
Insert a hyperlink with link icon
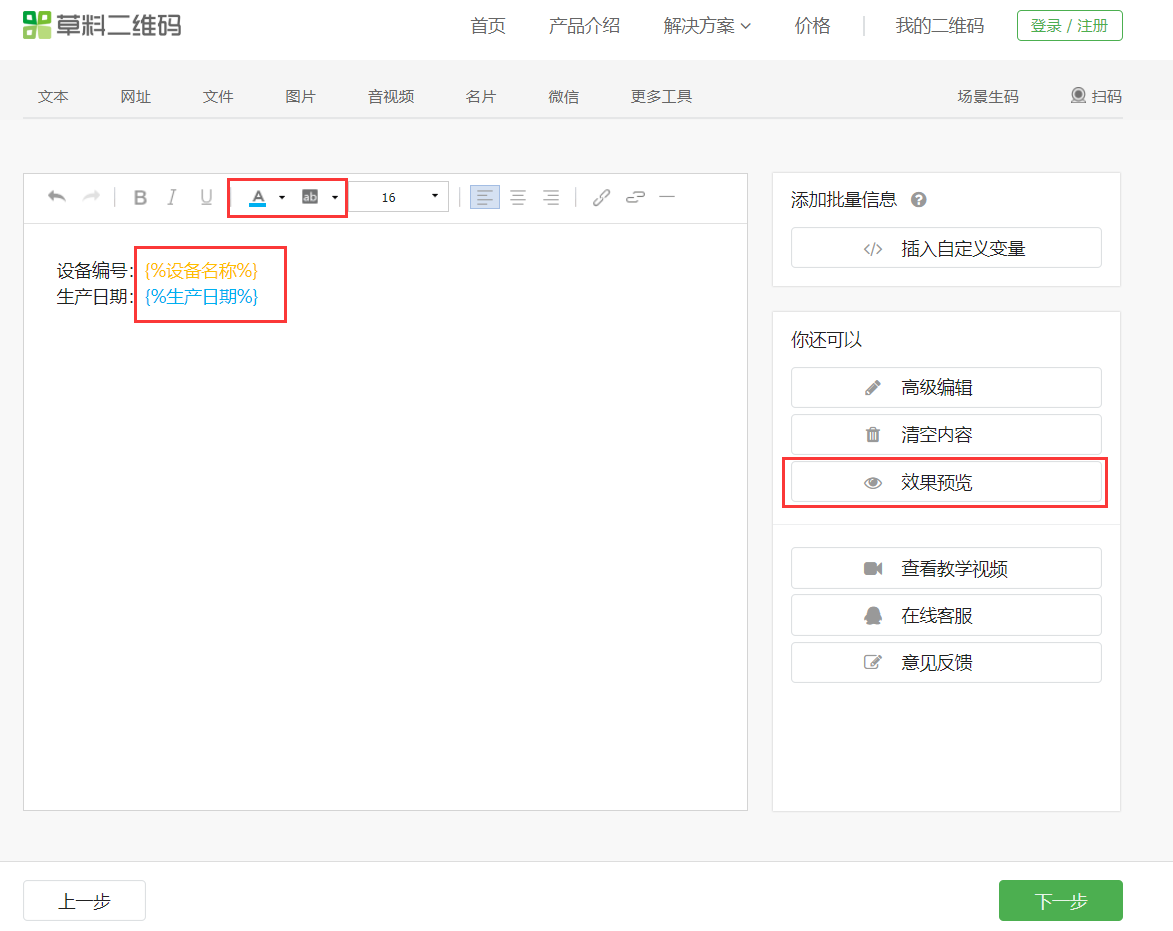point(601,197)
